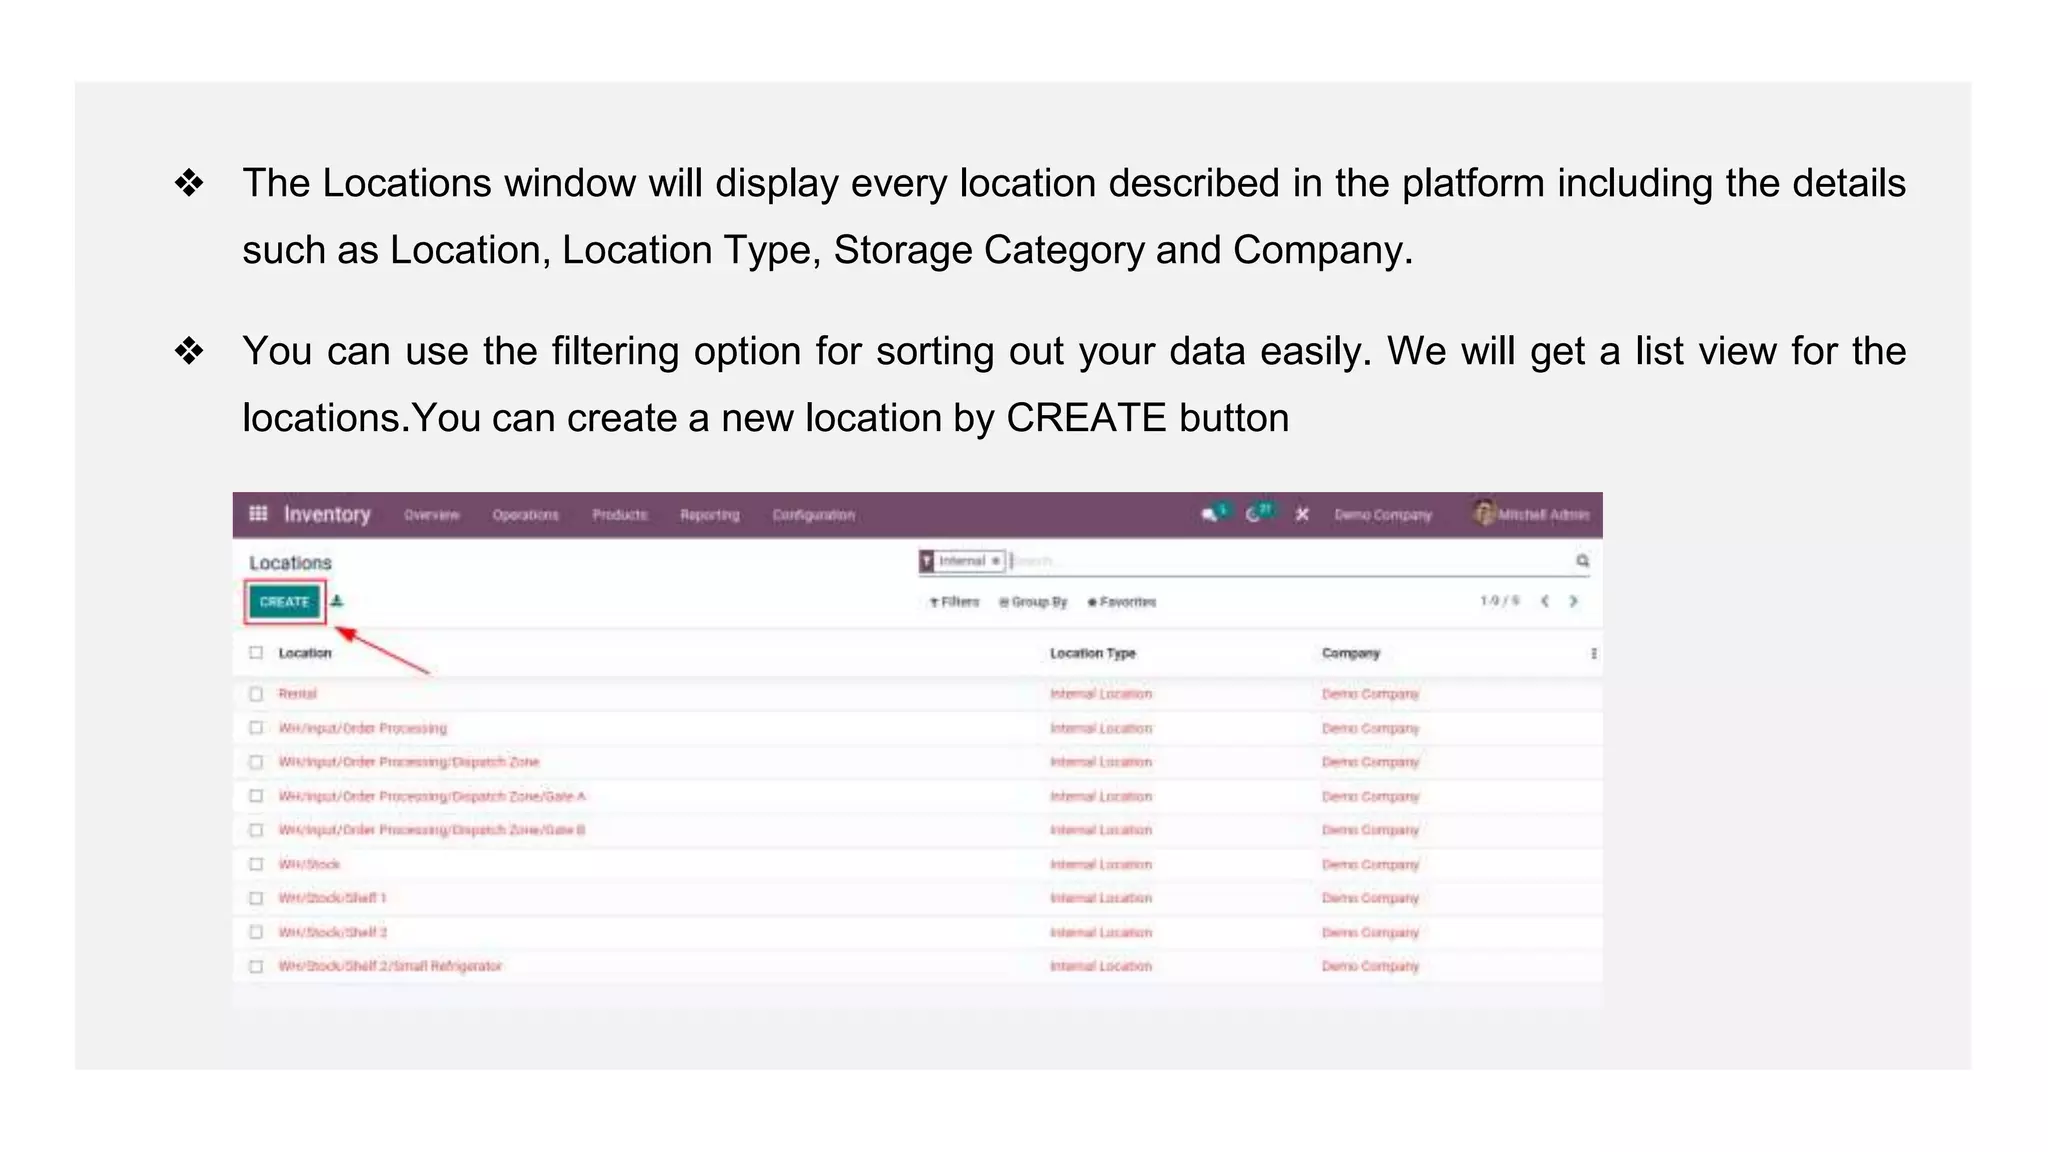
Task: Open the Operations menu
Action: pyautogui.click(x=526, y=515)
